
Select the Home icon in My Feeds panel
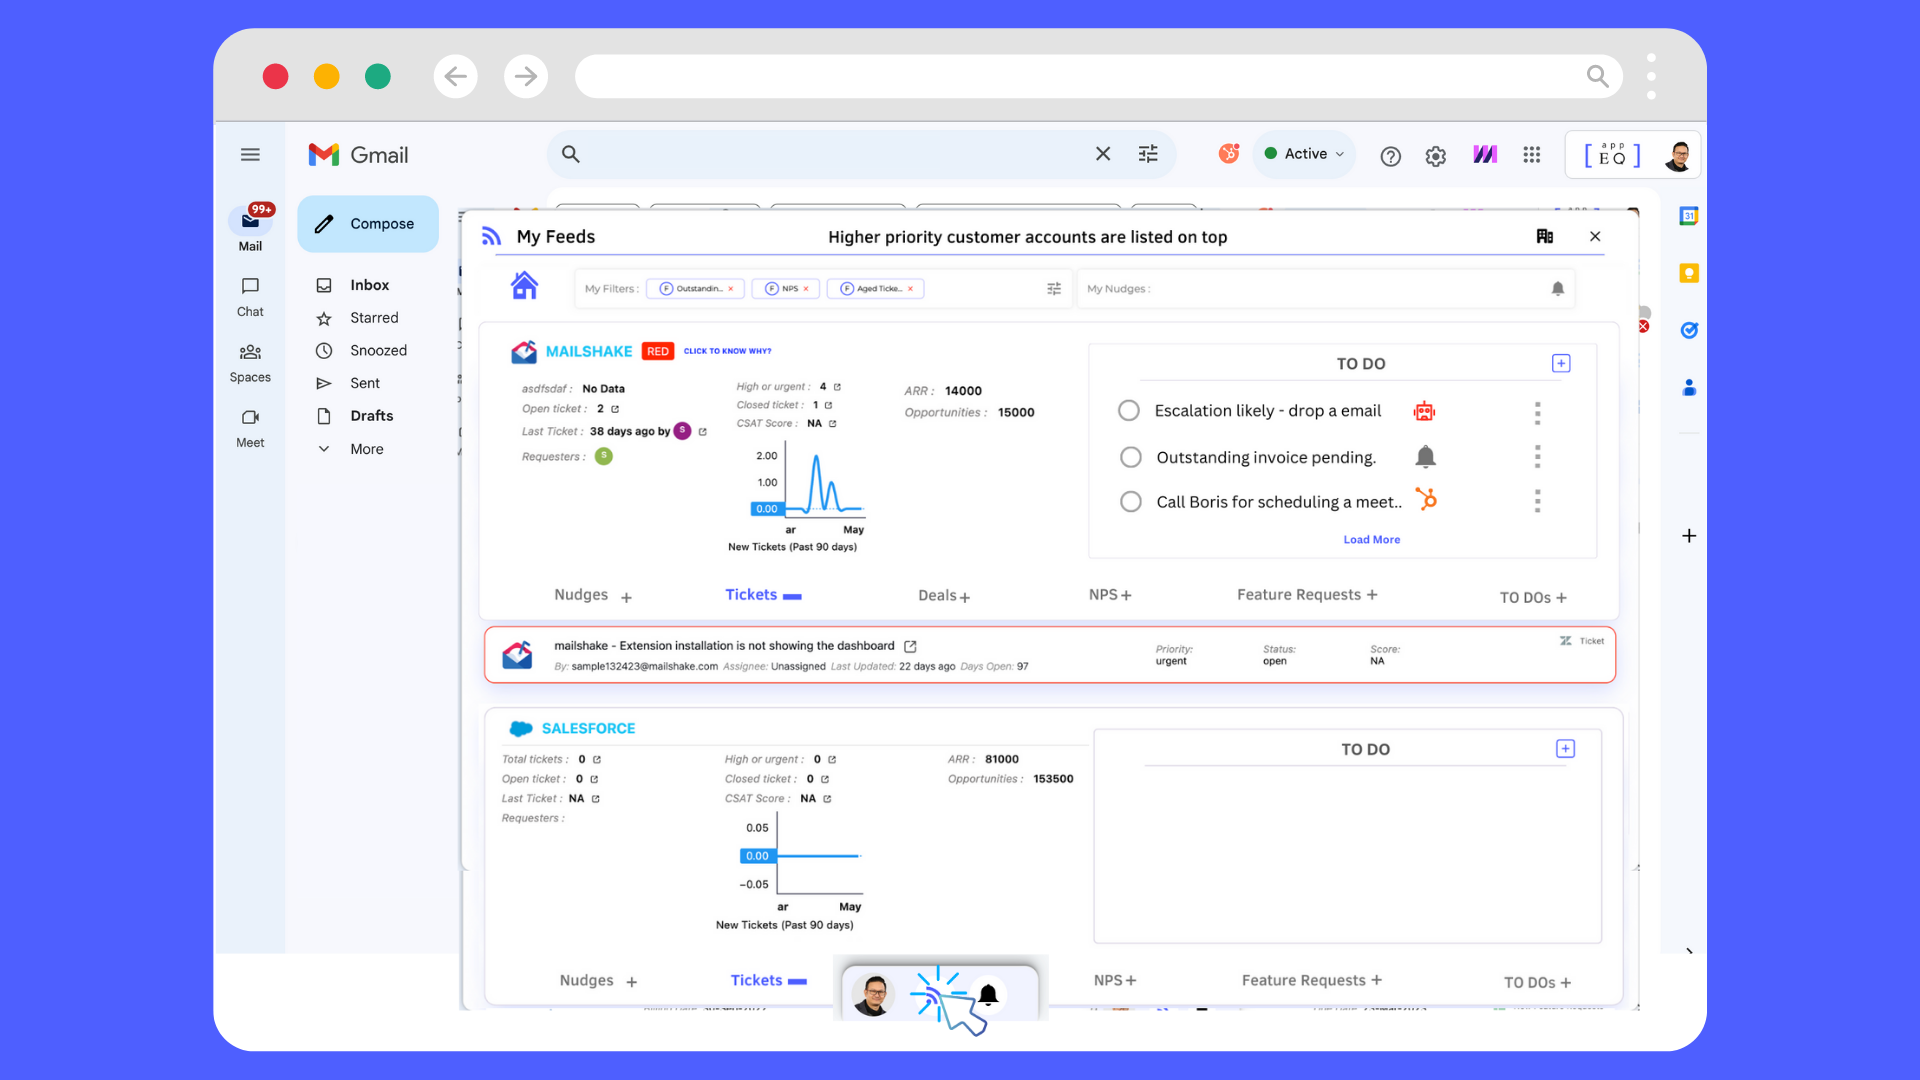pos(524,285)
